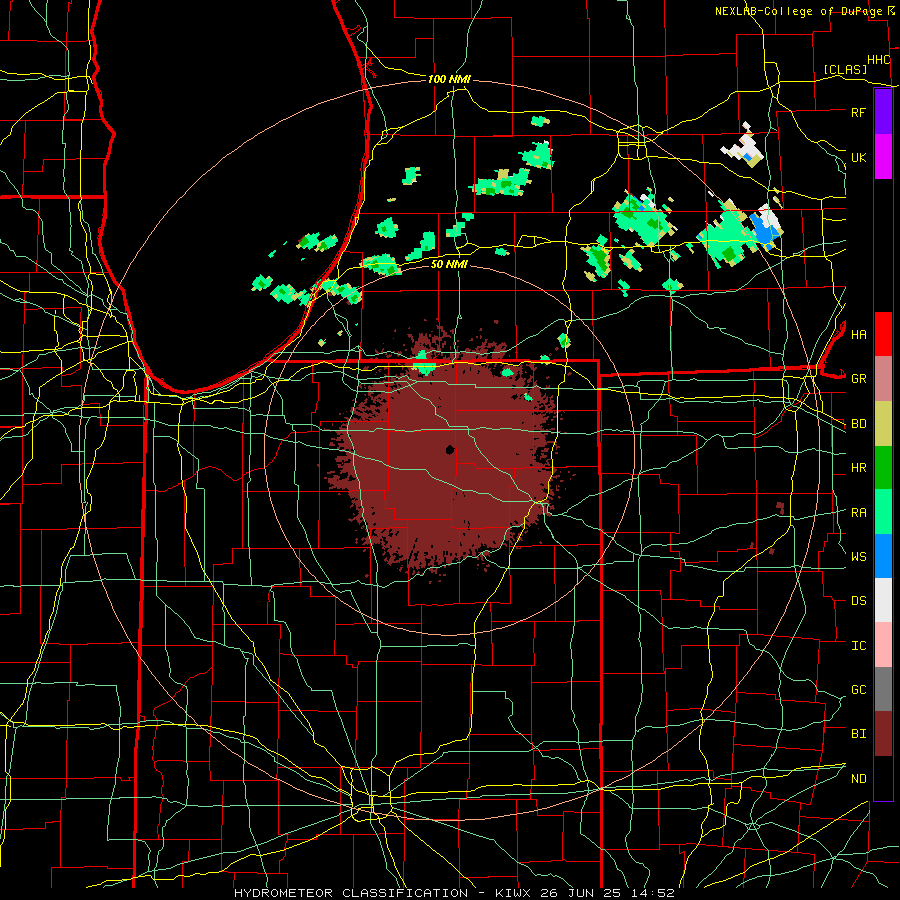
Task: Click the 50 NMI range ring label
Action: 449,264
